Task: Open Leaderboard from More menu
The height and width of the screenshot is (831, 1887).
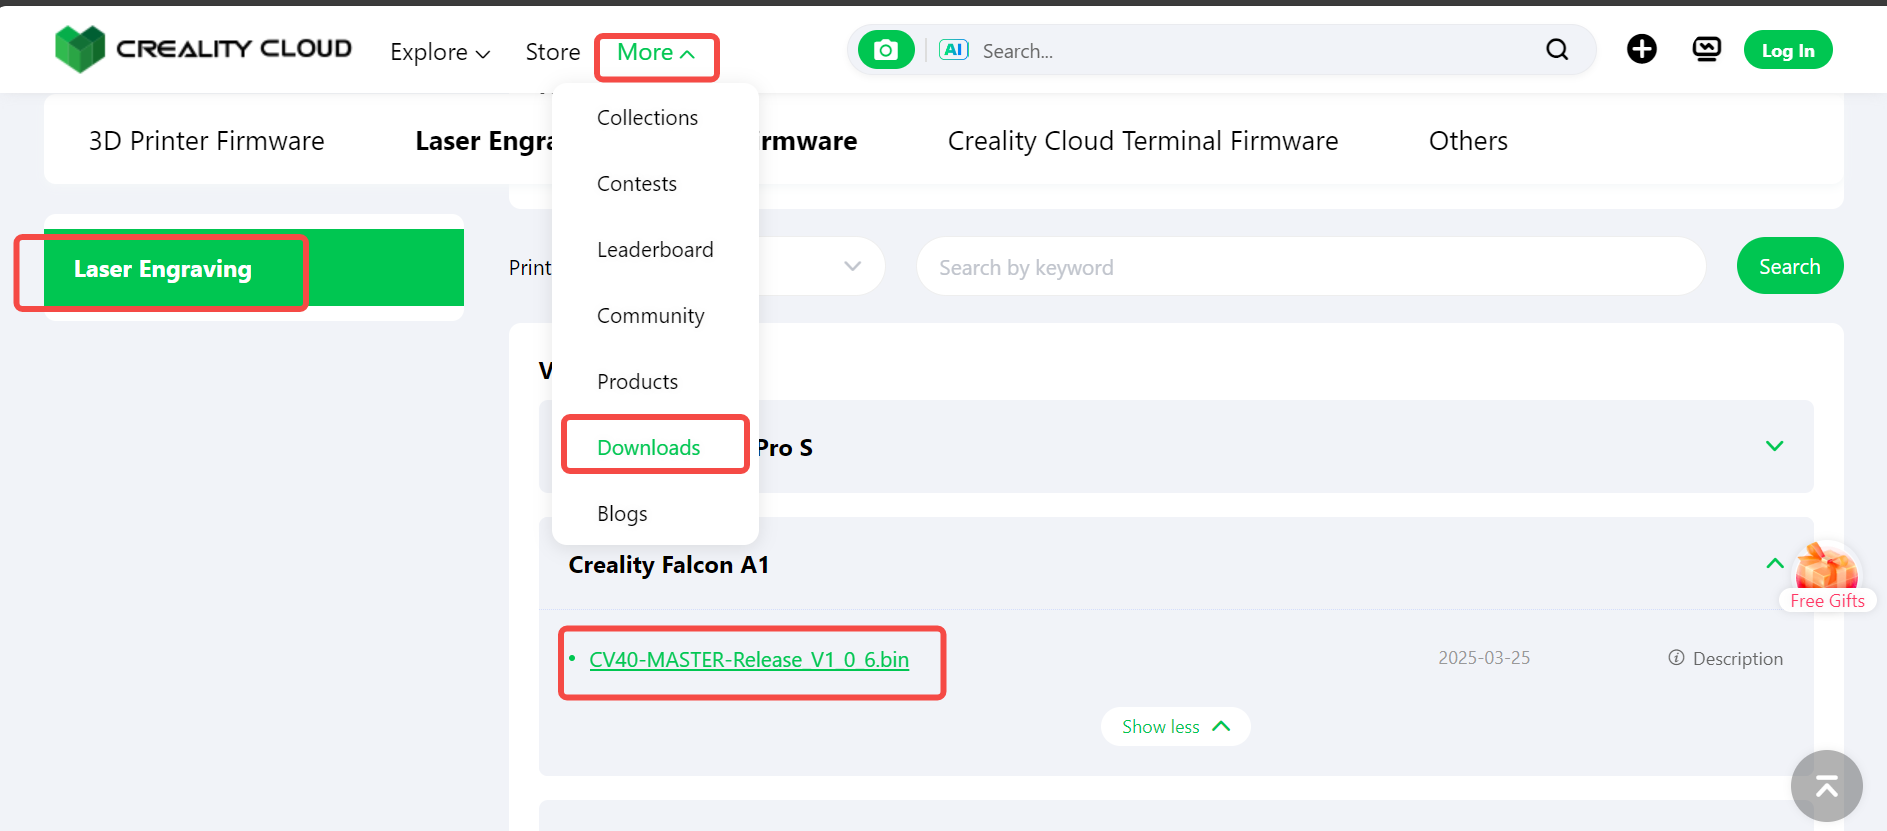Action: (x=655, y=250)
